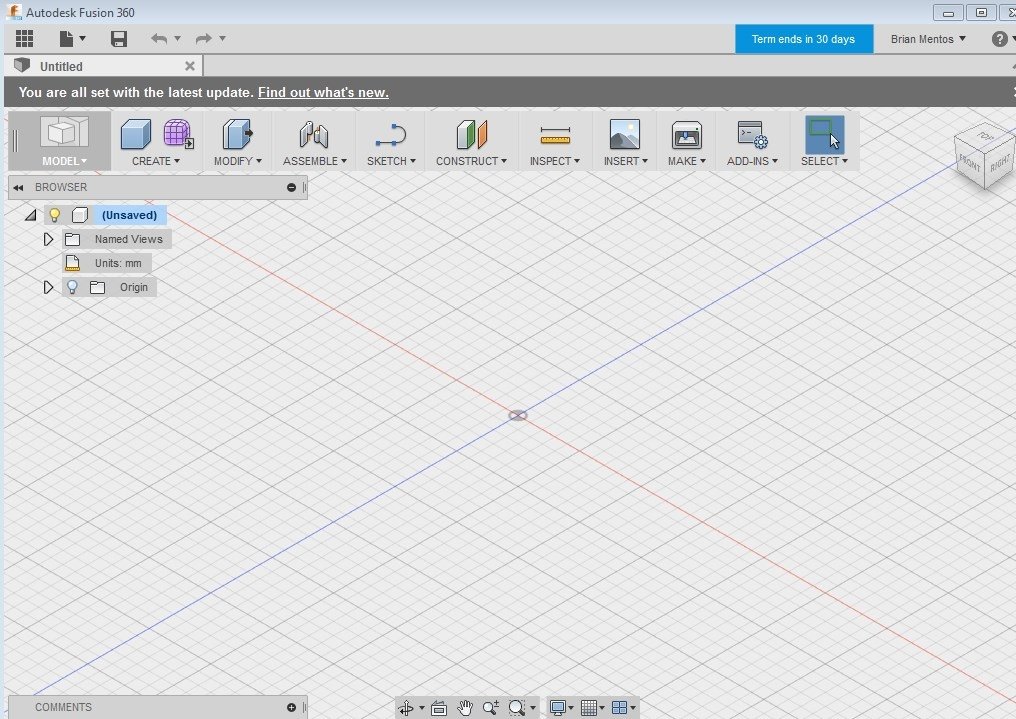Toggle visibility bulb of Origin folder

73,287
